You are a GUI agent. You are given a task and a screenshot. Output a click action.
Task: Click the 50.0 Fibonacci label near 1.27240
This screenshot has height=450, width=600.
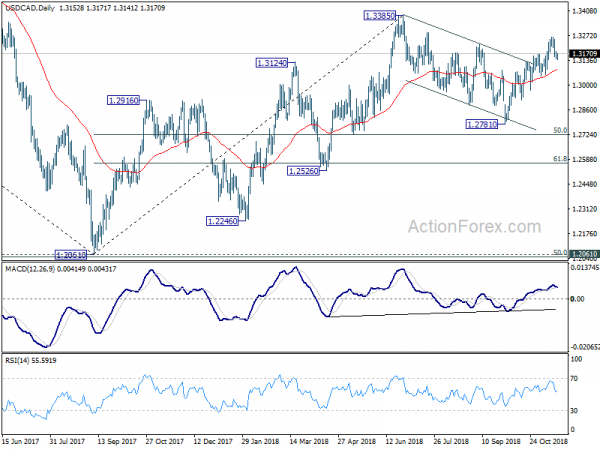click(560, 130)
